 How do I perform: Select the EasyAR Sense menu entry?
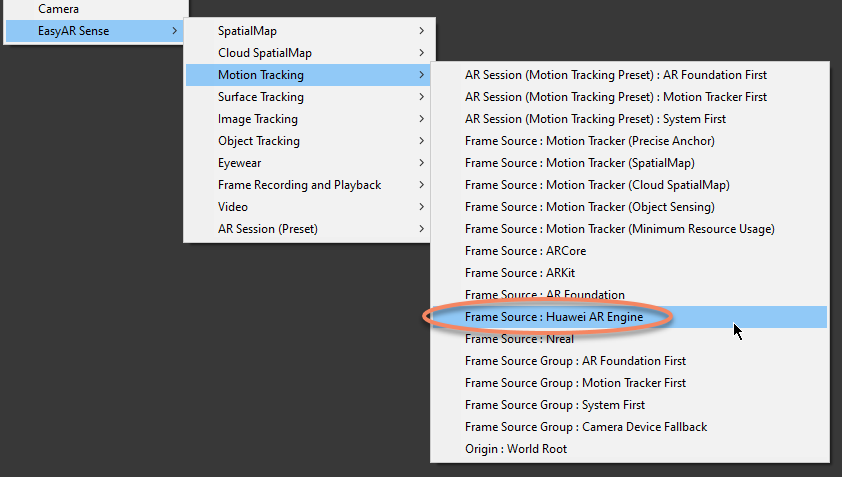[95, 31]
